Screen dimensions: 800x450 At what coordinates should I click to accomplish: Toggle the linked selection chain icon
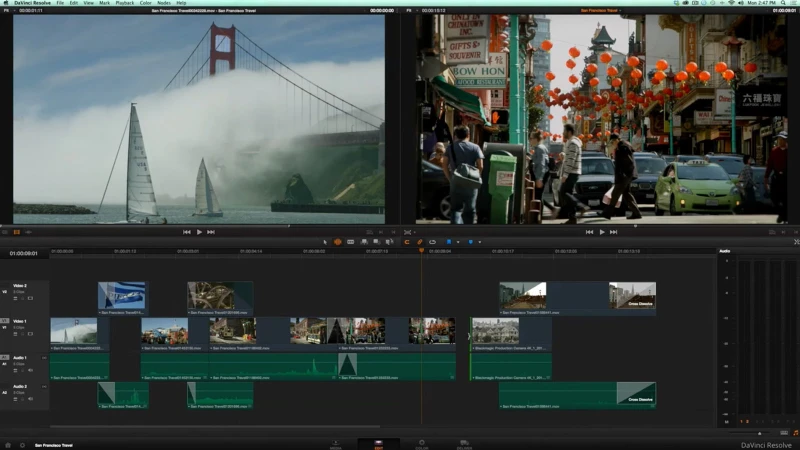coord(419,241)
